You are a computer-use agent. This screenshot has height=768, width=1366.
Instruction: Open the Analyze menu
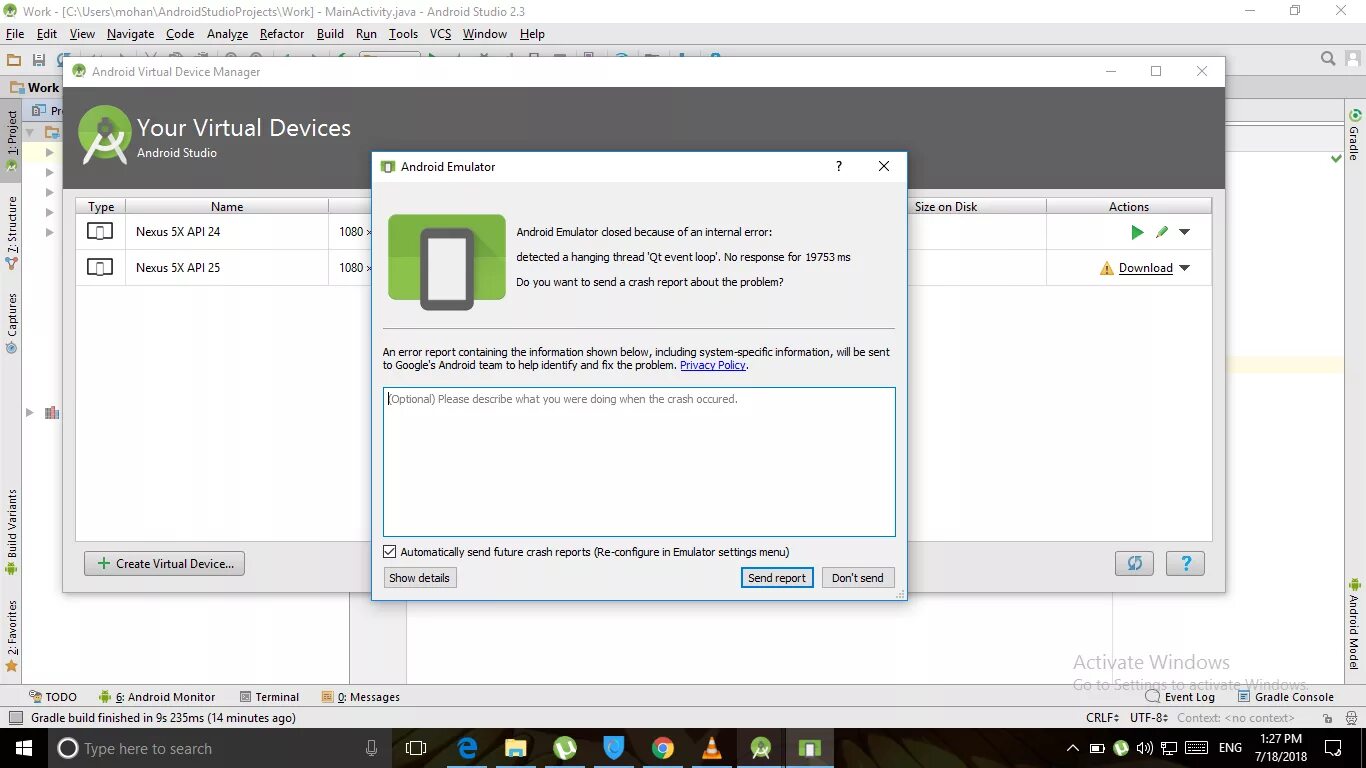pos(227,34)
